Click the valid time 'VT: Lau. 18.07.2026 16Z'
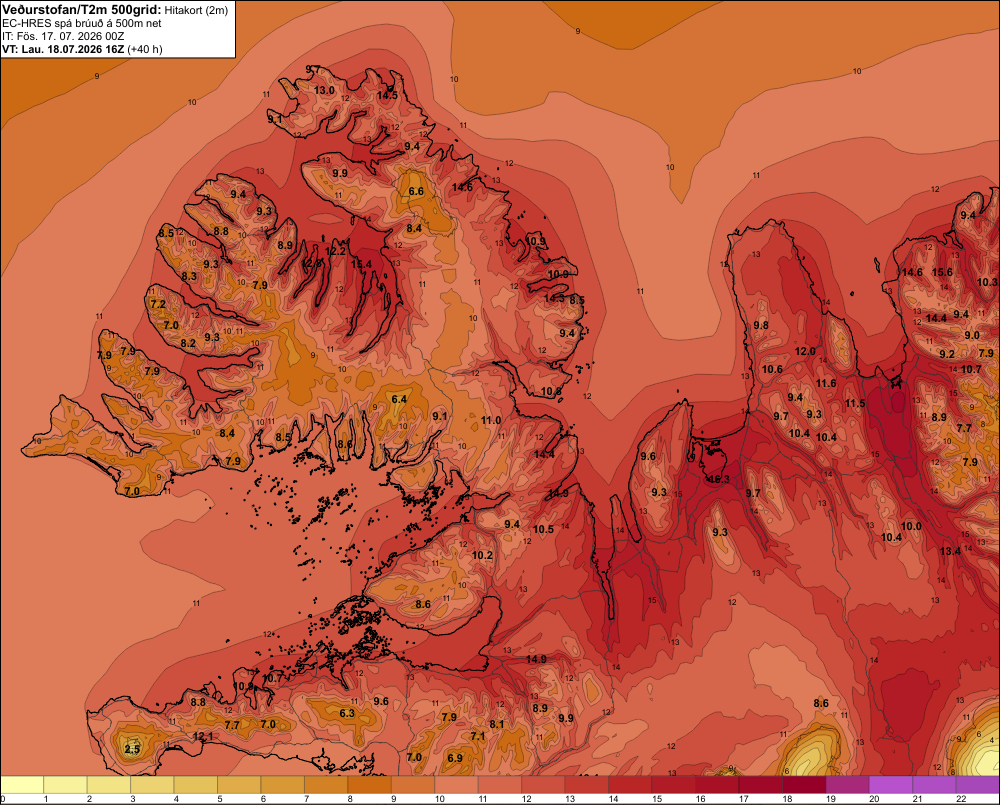This screenshot has height=805, width=1000. (63, 49)
